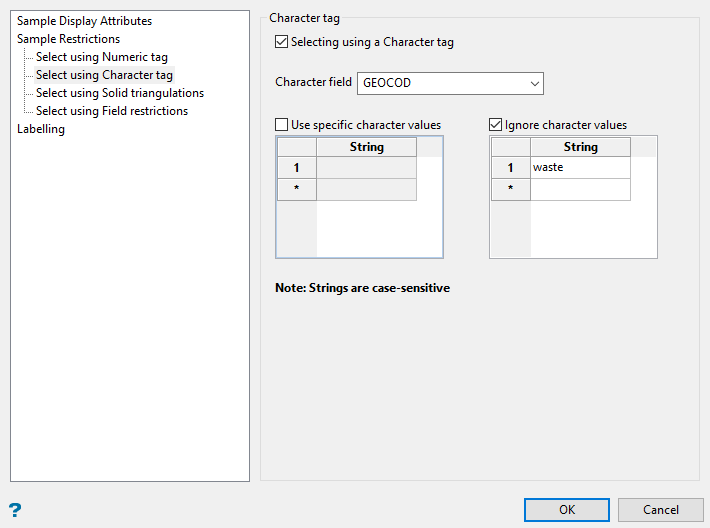710x528 pixels.
Task: Click first String cell in specific values table
Action: [x=366, y=168]
